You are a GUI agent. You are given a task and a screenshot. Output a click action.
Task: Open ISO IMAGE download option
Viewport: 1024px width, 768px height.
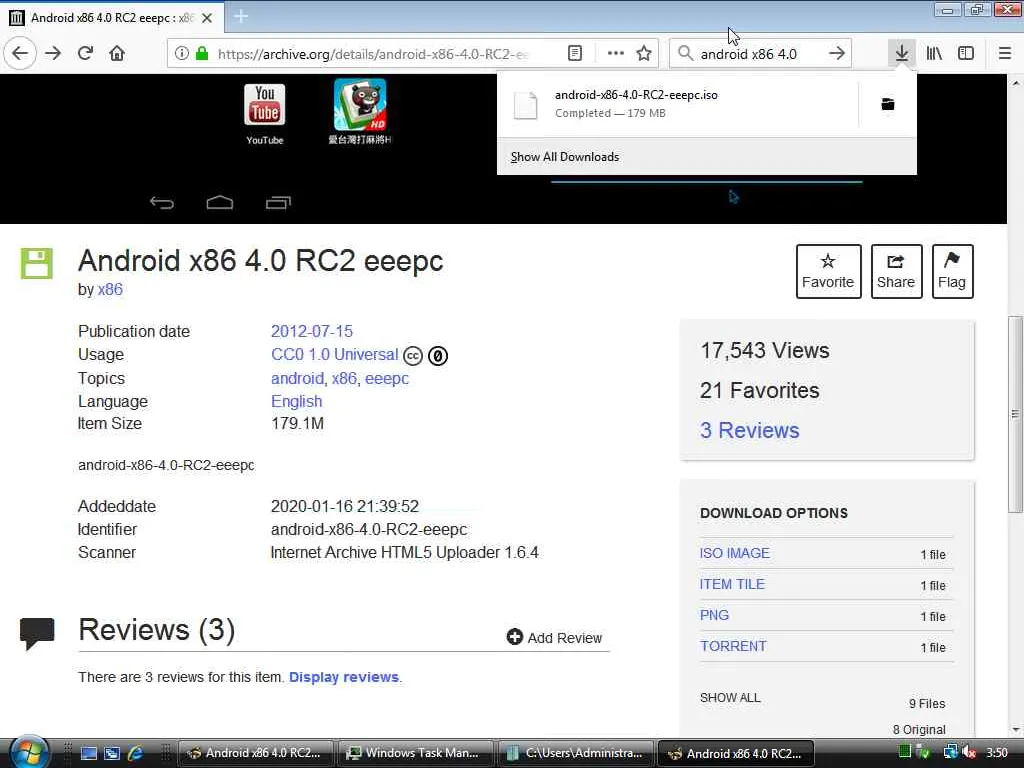click(x=735, y=553)
